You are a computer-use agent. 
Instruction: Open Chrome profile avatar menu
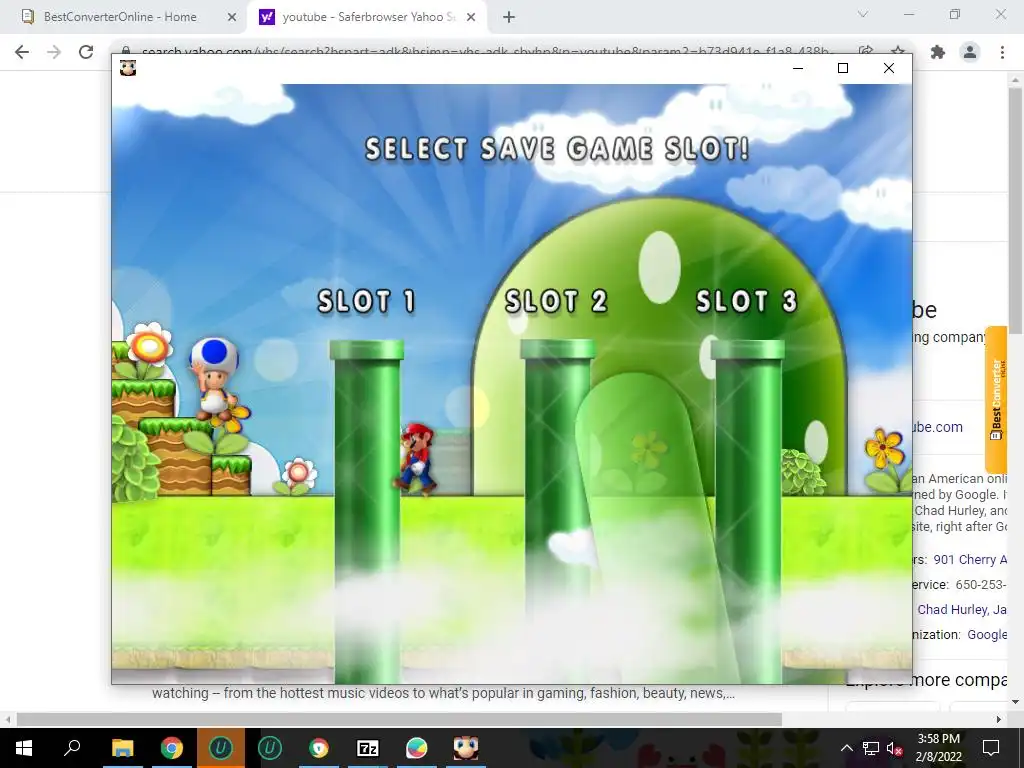coord(970,52)
